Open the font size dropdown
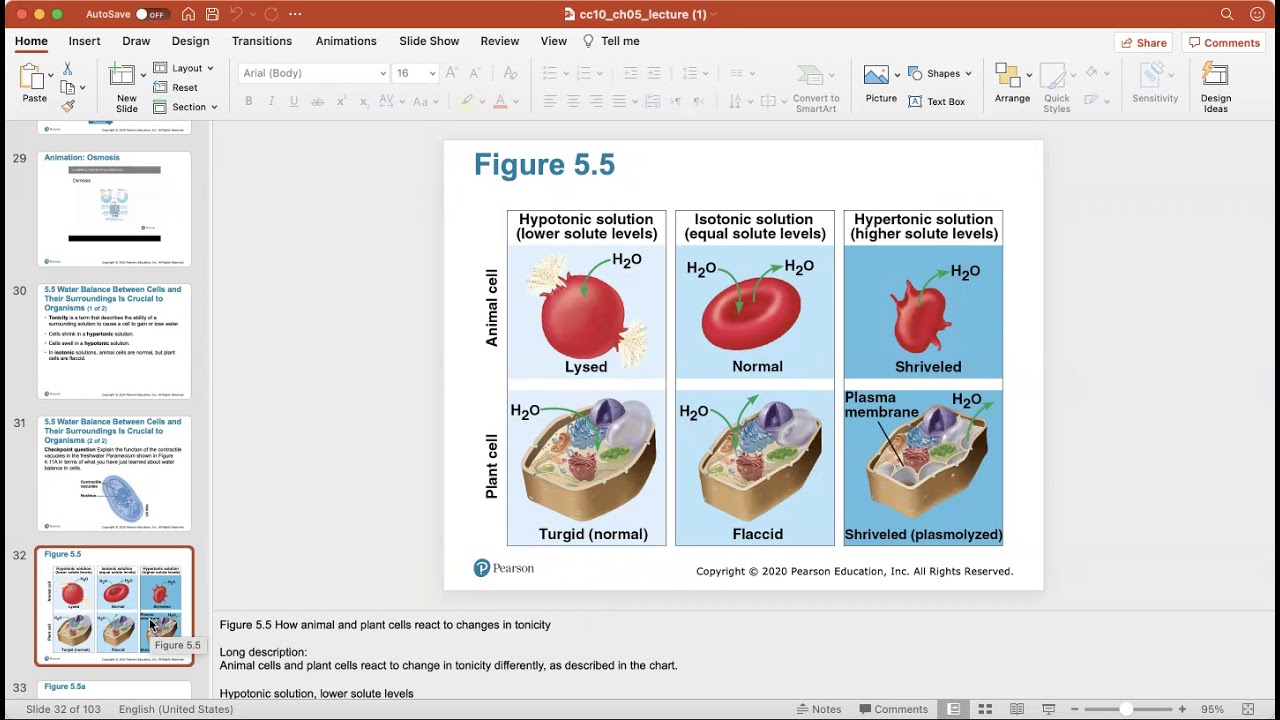The height and width of the screenshot is (720, 1280). point(432,73)
